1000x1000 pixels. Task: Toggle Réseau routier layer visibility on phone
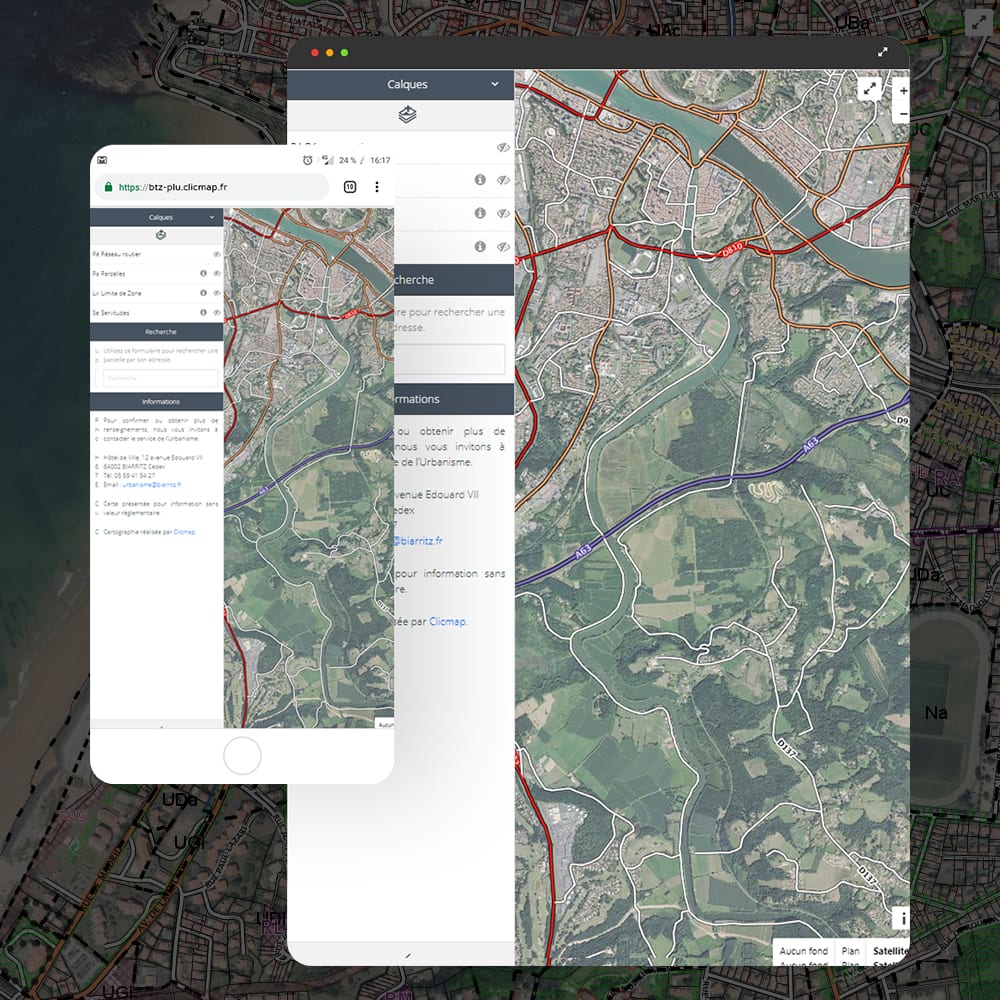(216, 255)
